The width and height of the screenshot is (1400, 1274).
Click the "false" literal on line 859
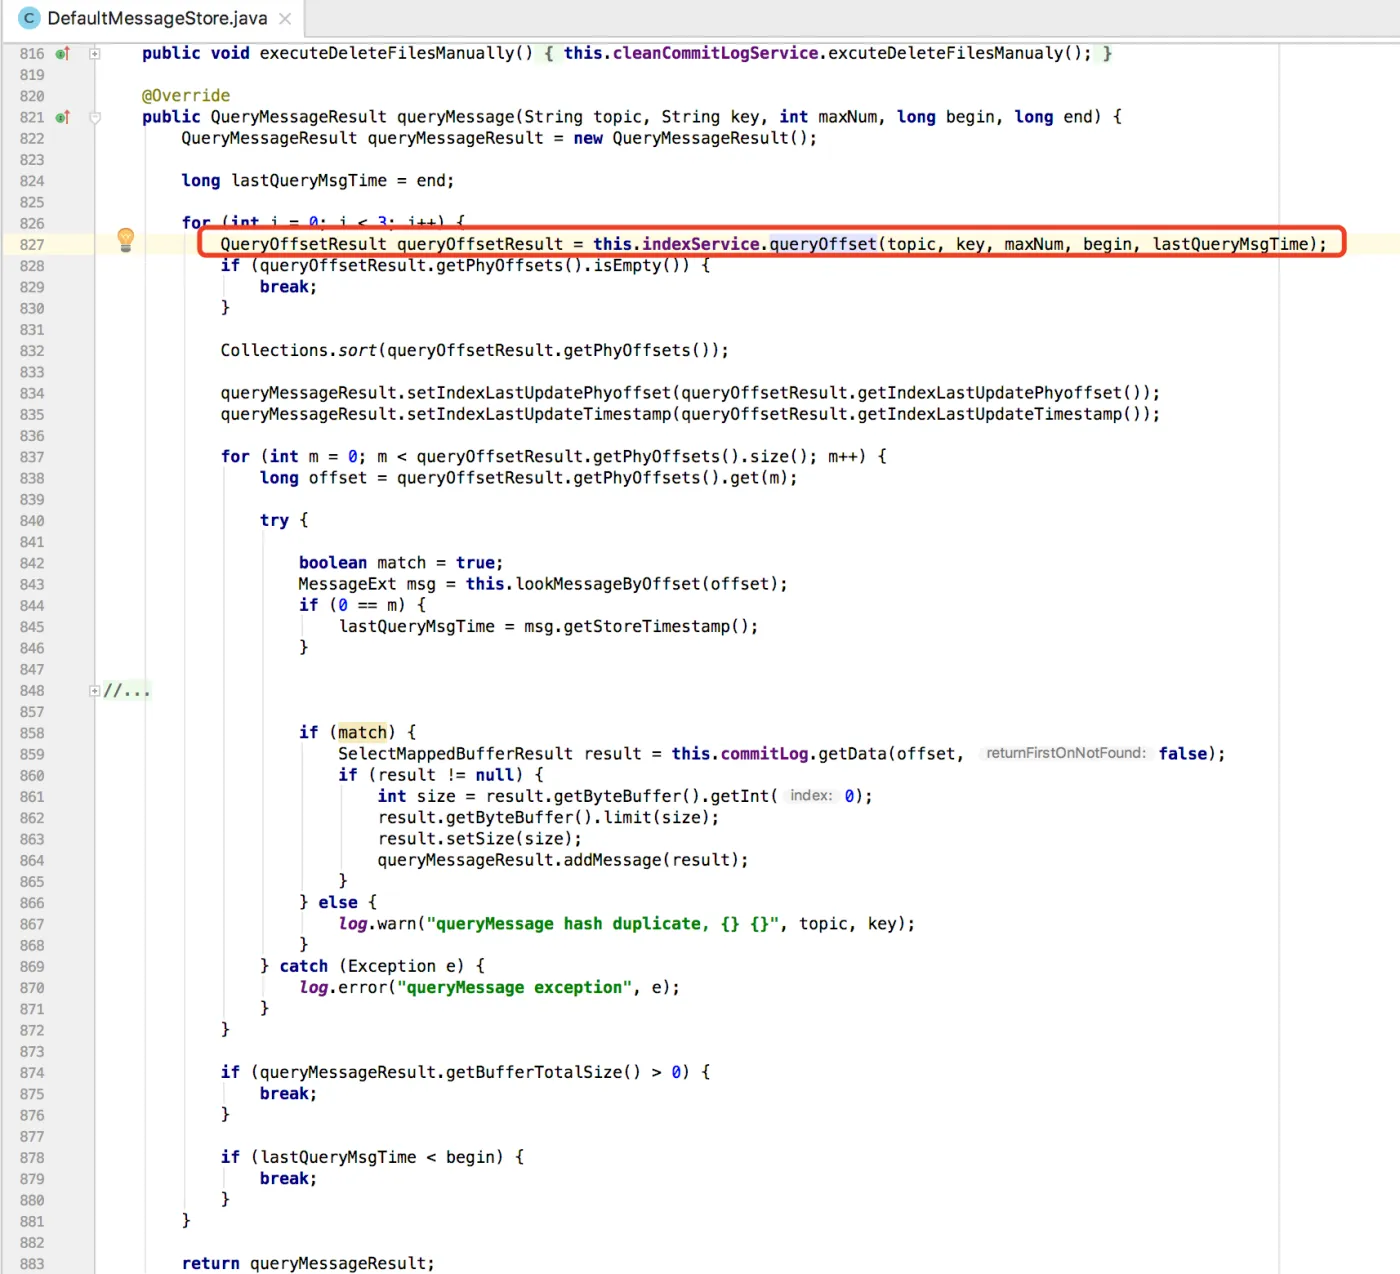[x=1183, y=754]
